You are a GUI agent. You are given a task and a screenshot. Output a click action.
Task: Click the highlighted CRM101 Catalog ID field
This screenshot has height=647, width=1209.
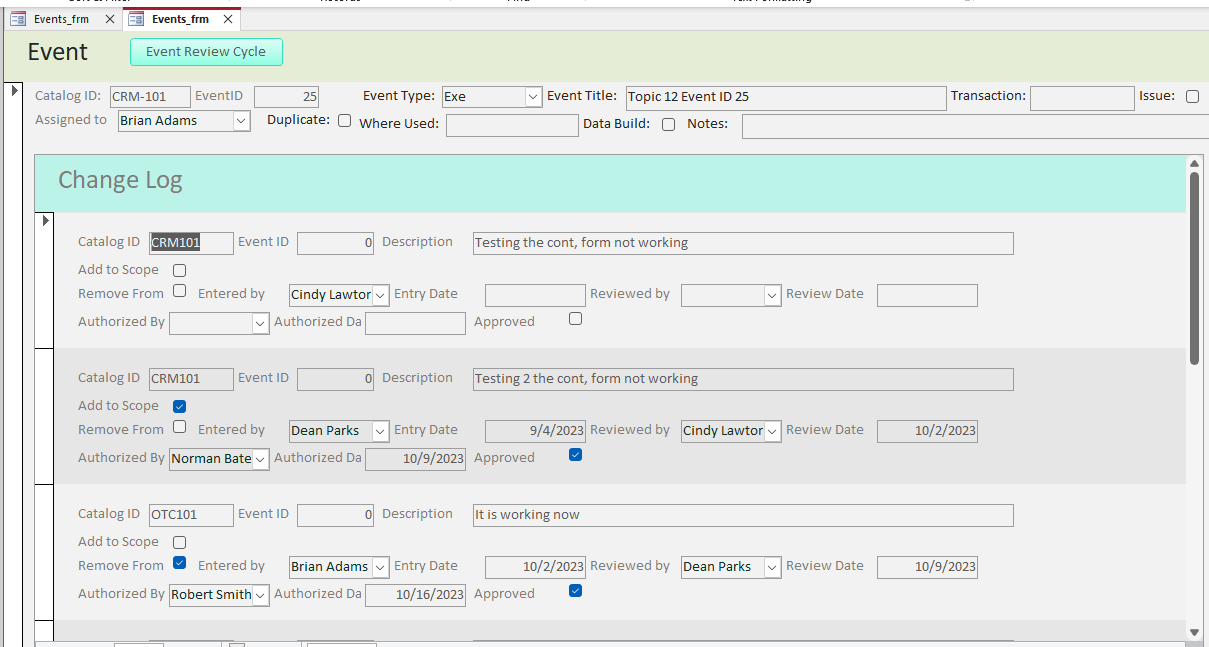tap(191, 243)
